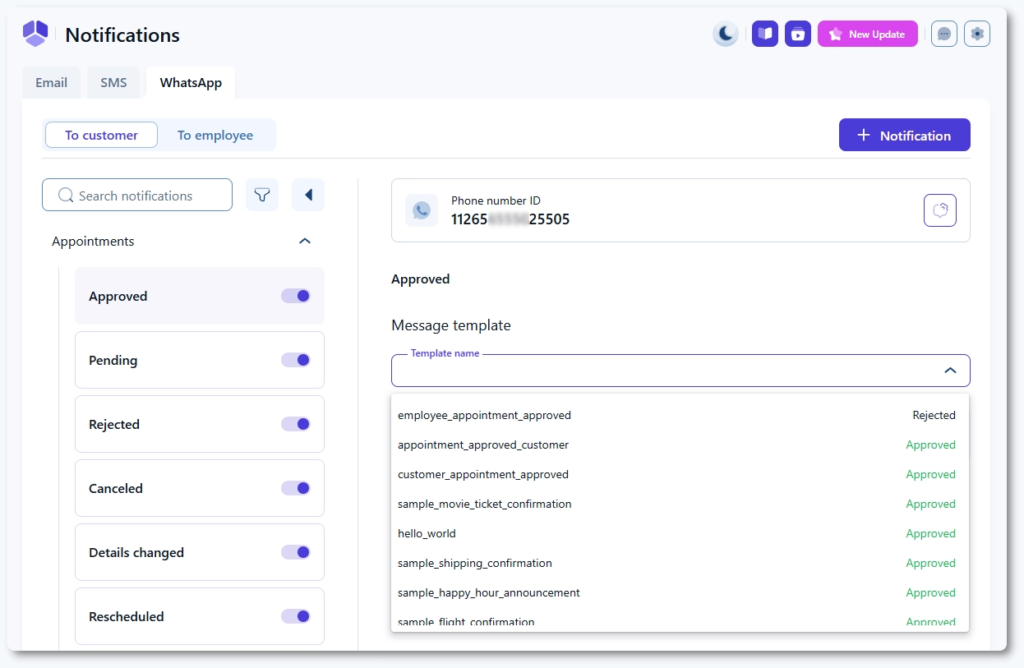Select the To employee option

(x=215, y=135)
